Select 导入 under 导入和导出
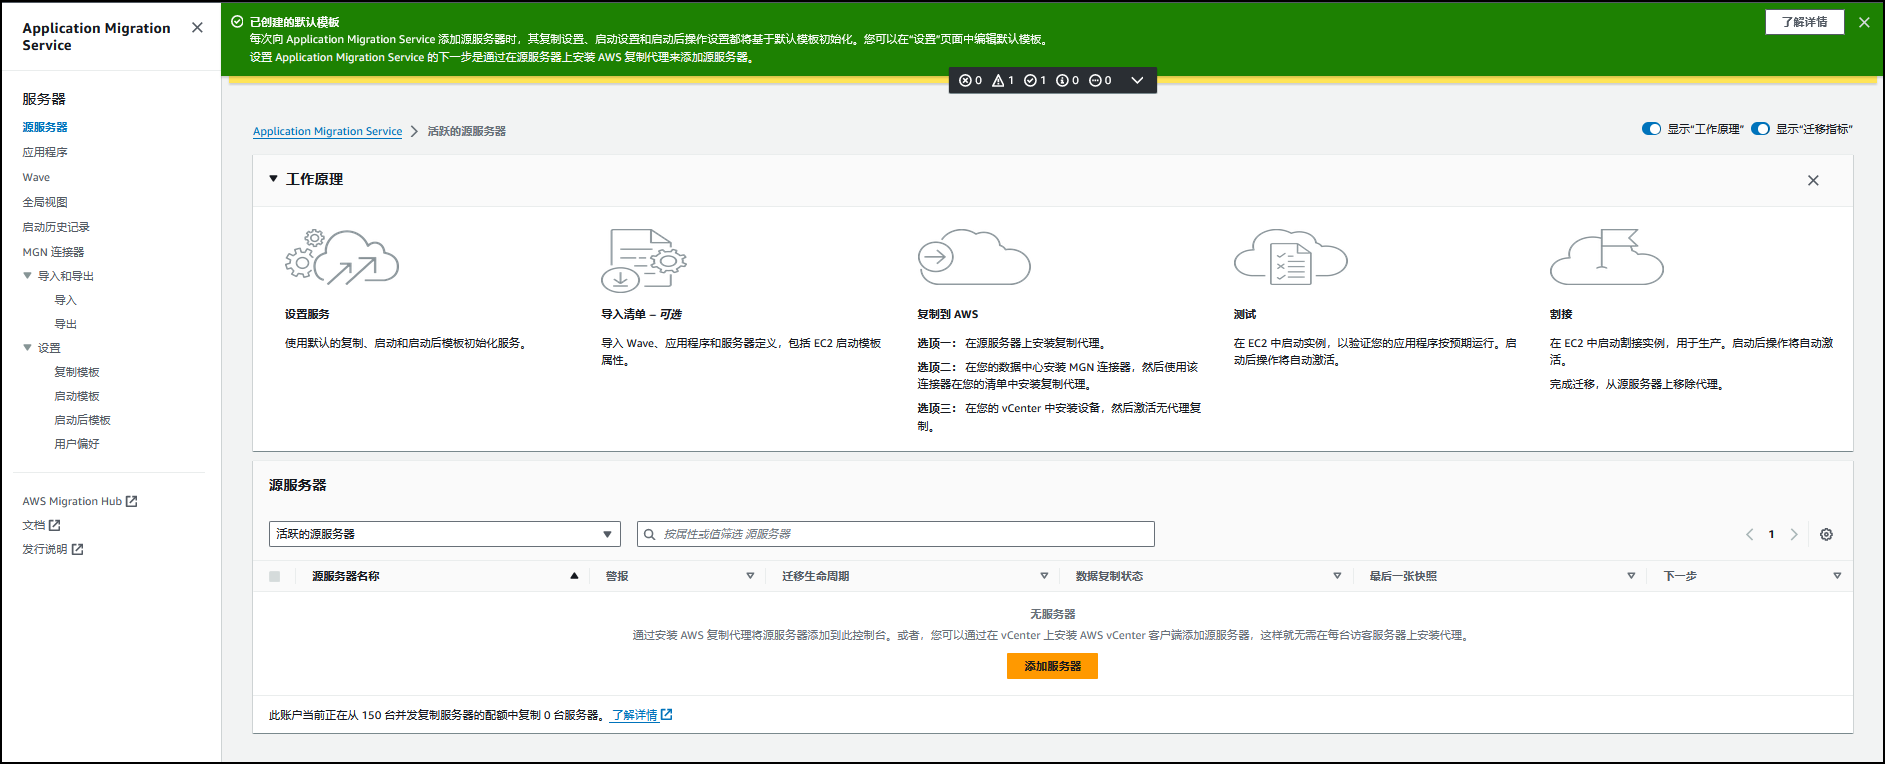The image size is (1885, 764). point(65,300)
